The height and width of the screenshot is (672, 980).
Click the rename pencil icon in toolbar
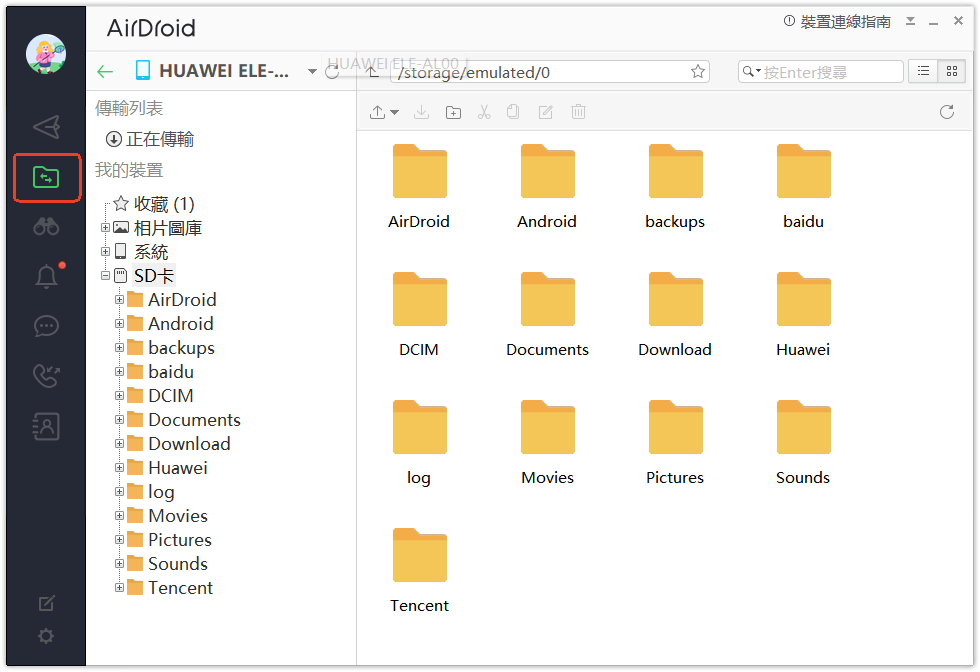(x=546, y=113)
